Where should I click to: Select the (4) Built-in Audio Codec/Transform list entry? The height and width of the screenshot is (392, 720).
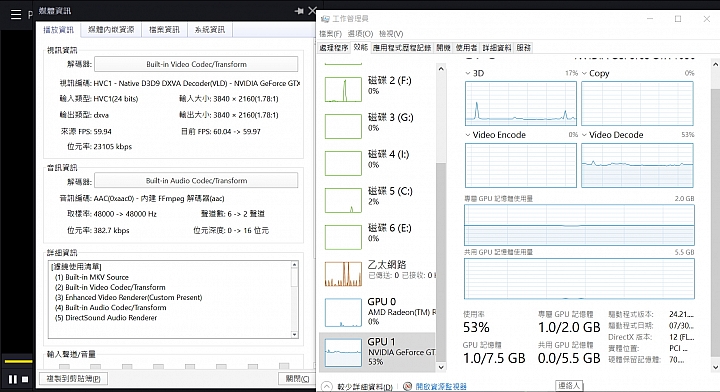[x=111, y=308]
